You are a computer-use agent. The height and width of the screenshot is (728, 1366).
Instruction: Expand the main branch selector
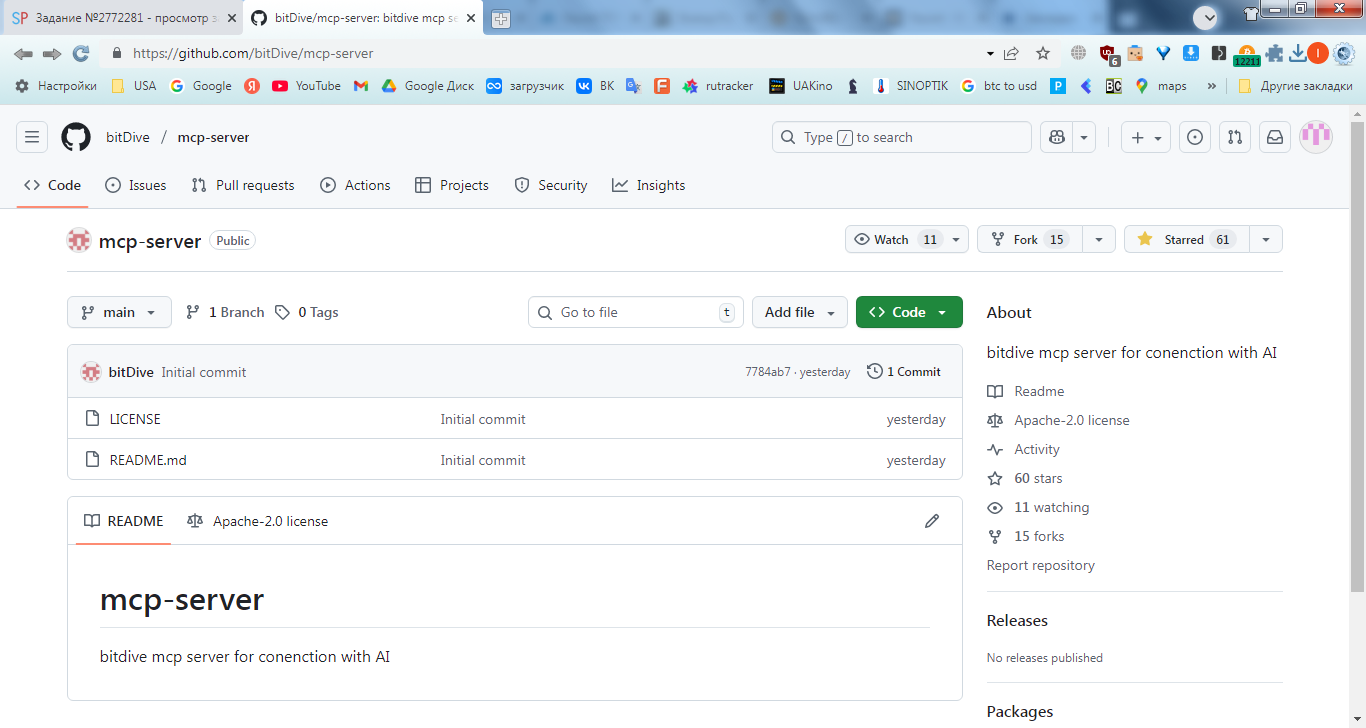pyautogui.click(x=119, y=312)
